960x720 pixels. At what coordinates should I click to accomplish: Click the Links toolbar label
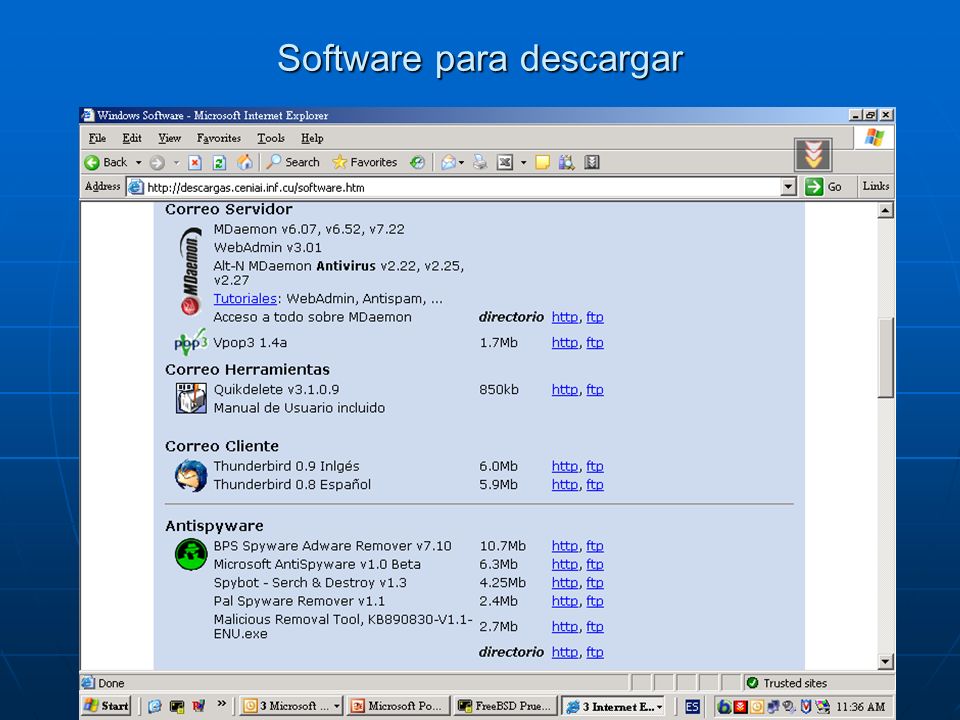click(x=876, y=186)
